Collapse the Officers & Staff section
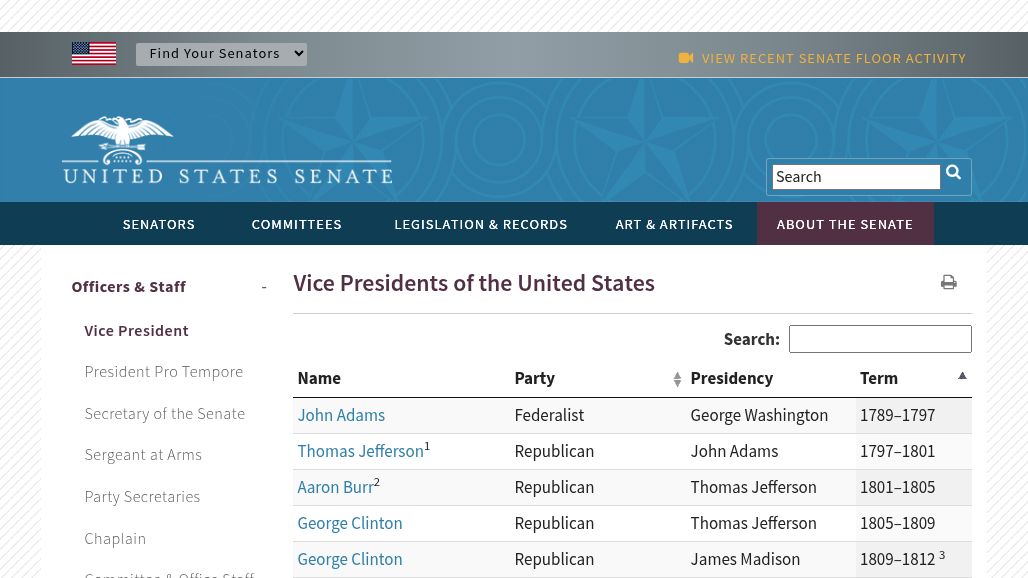1028x578 pixels. click(264, 287)
